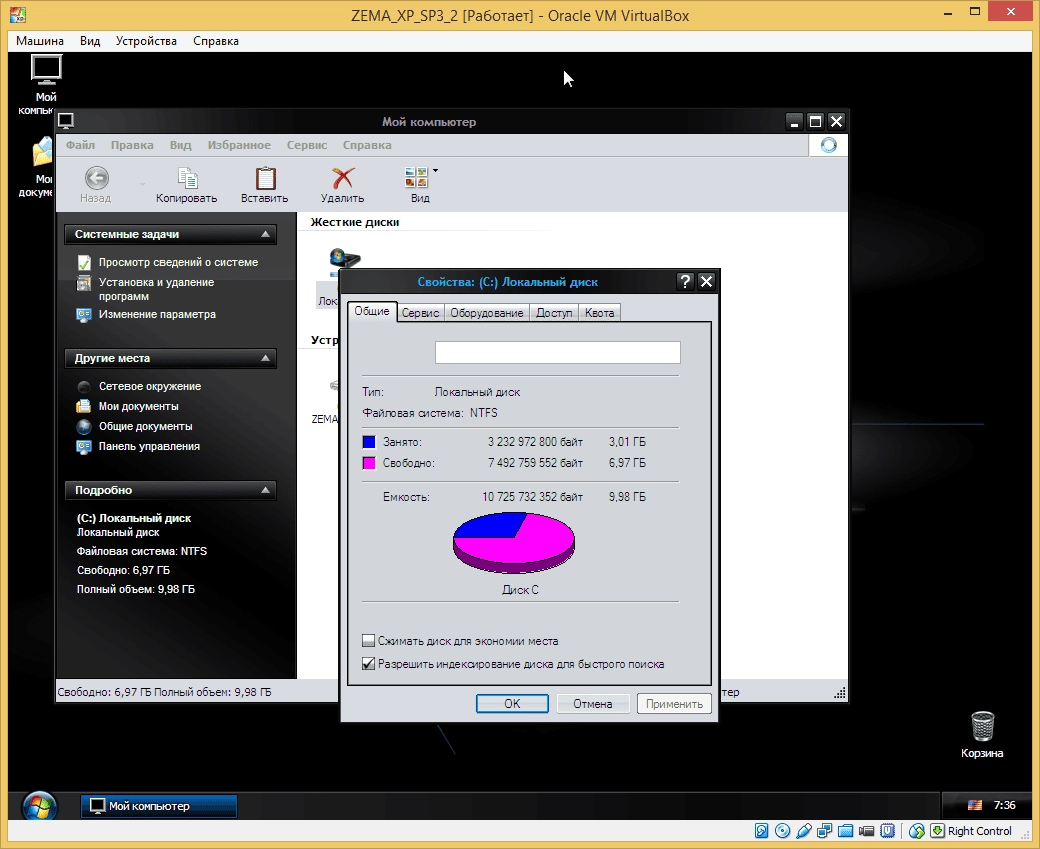The width and height of the screenshot is (1040, 849).
Task: Click the Копировать toolbar icon
Action: click(187, 178)
